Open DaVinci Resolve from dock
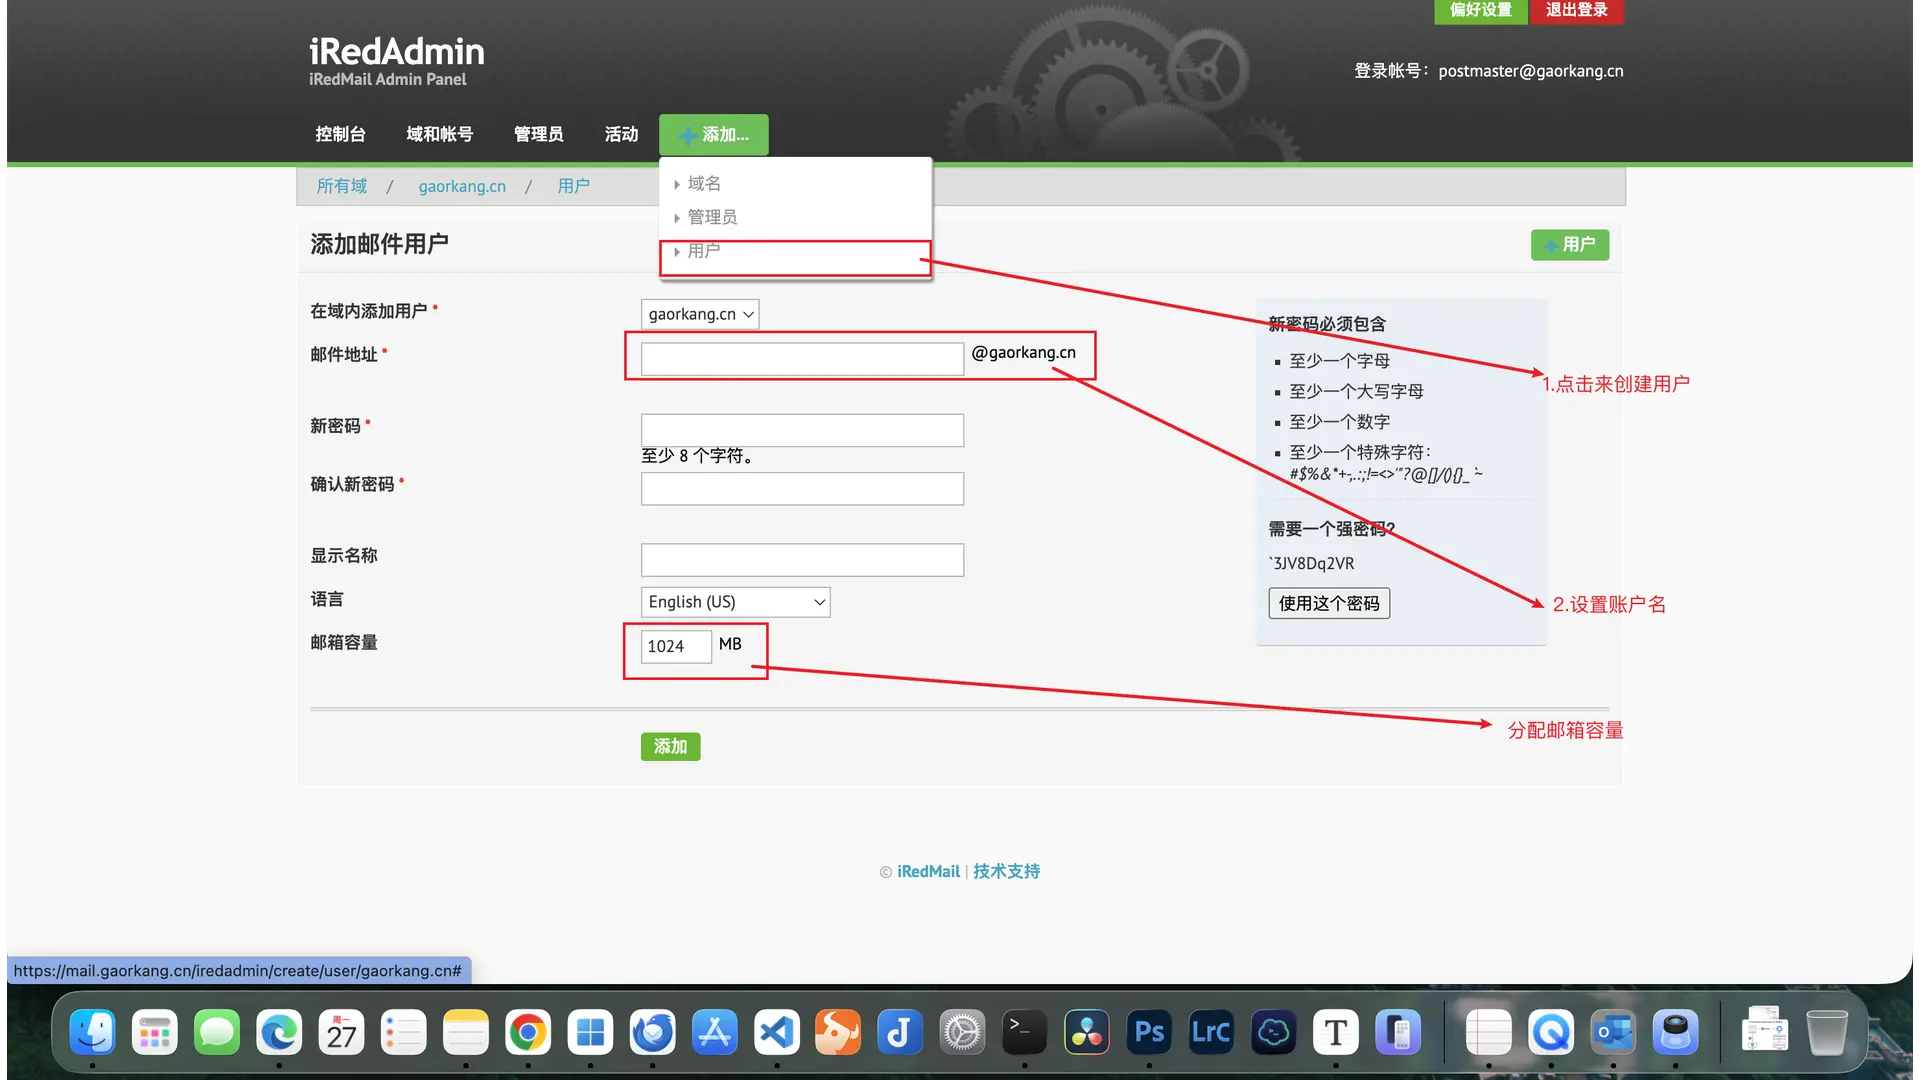 [x=1087, y=1032]
